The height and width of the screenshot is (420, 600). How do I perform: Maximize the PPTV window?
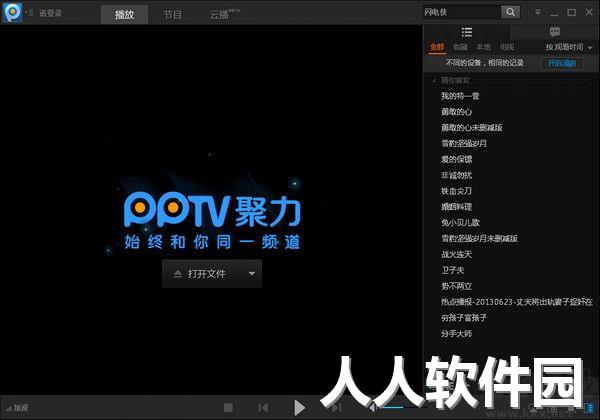(571, 13)
